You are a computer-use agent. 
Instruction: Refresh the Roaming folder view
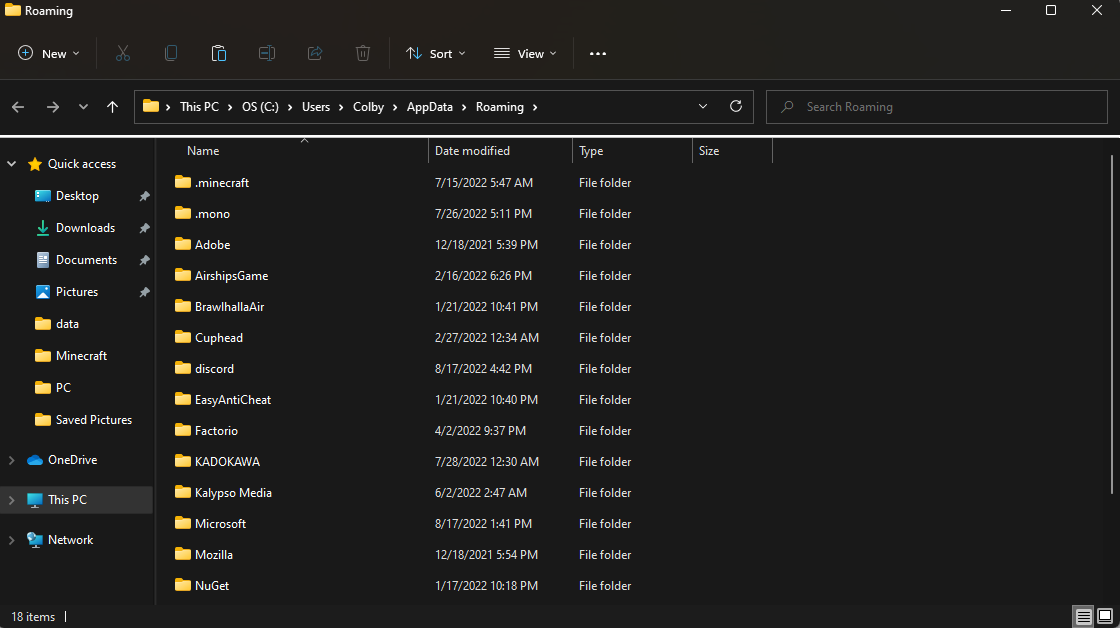click(736, 107)
